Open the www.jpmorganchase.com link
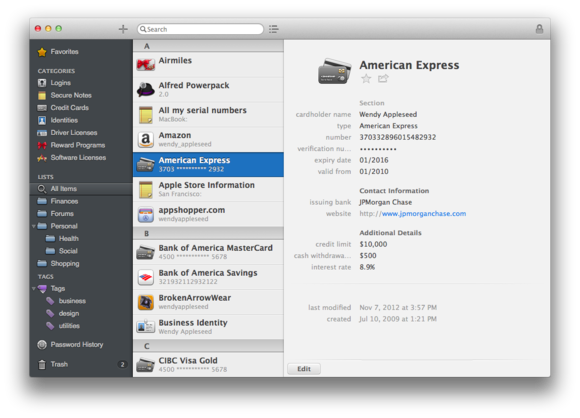The width and height of the screenshot is (580, 418). (x=424, y=213)
